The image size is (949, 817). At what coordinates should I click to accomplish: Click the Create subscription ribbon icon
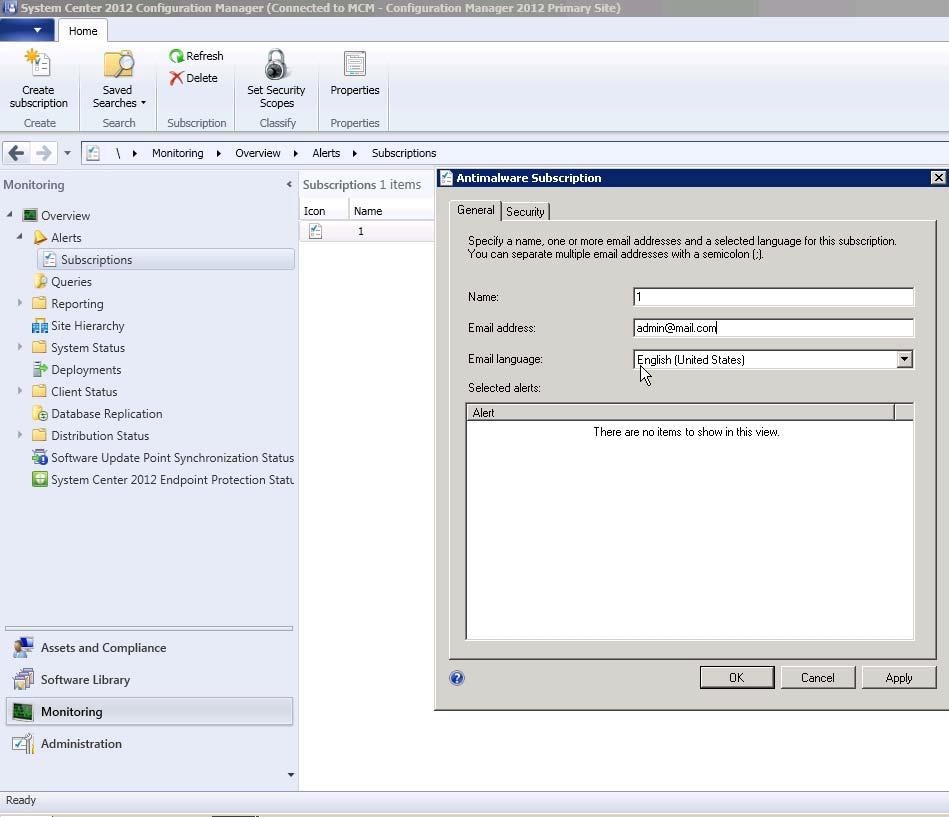tap(38, 64)
